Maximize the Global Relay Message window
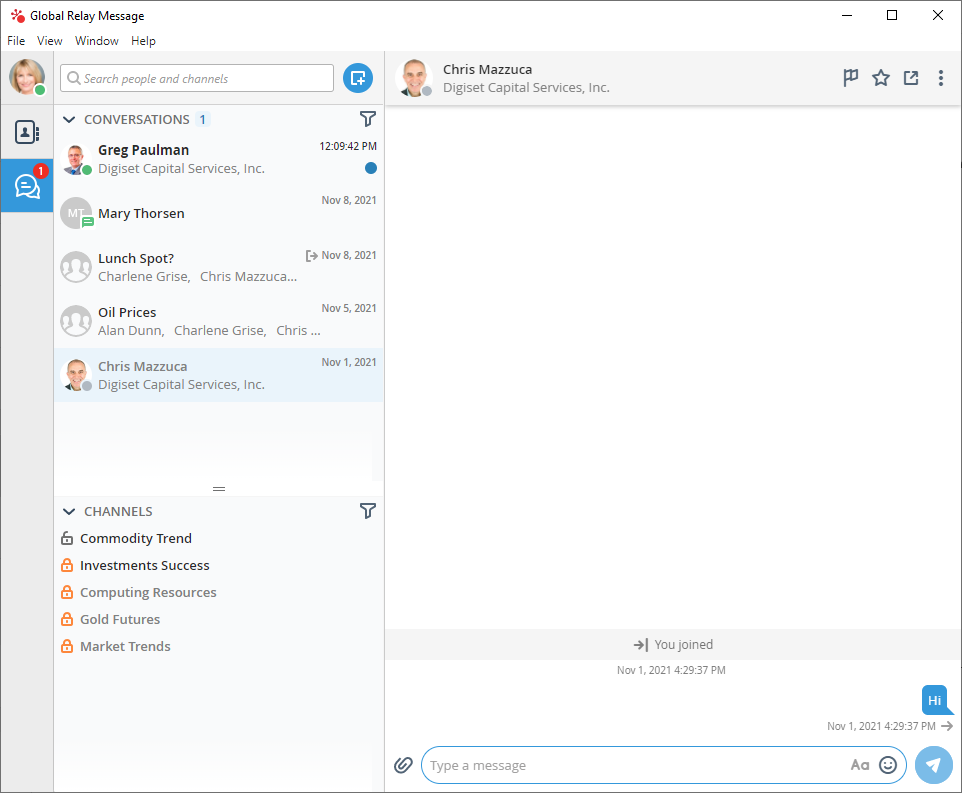The image size is (962, 793). (892, 15)
